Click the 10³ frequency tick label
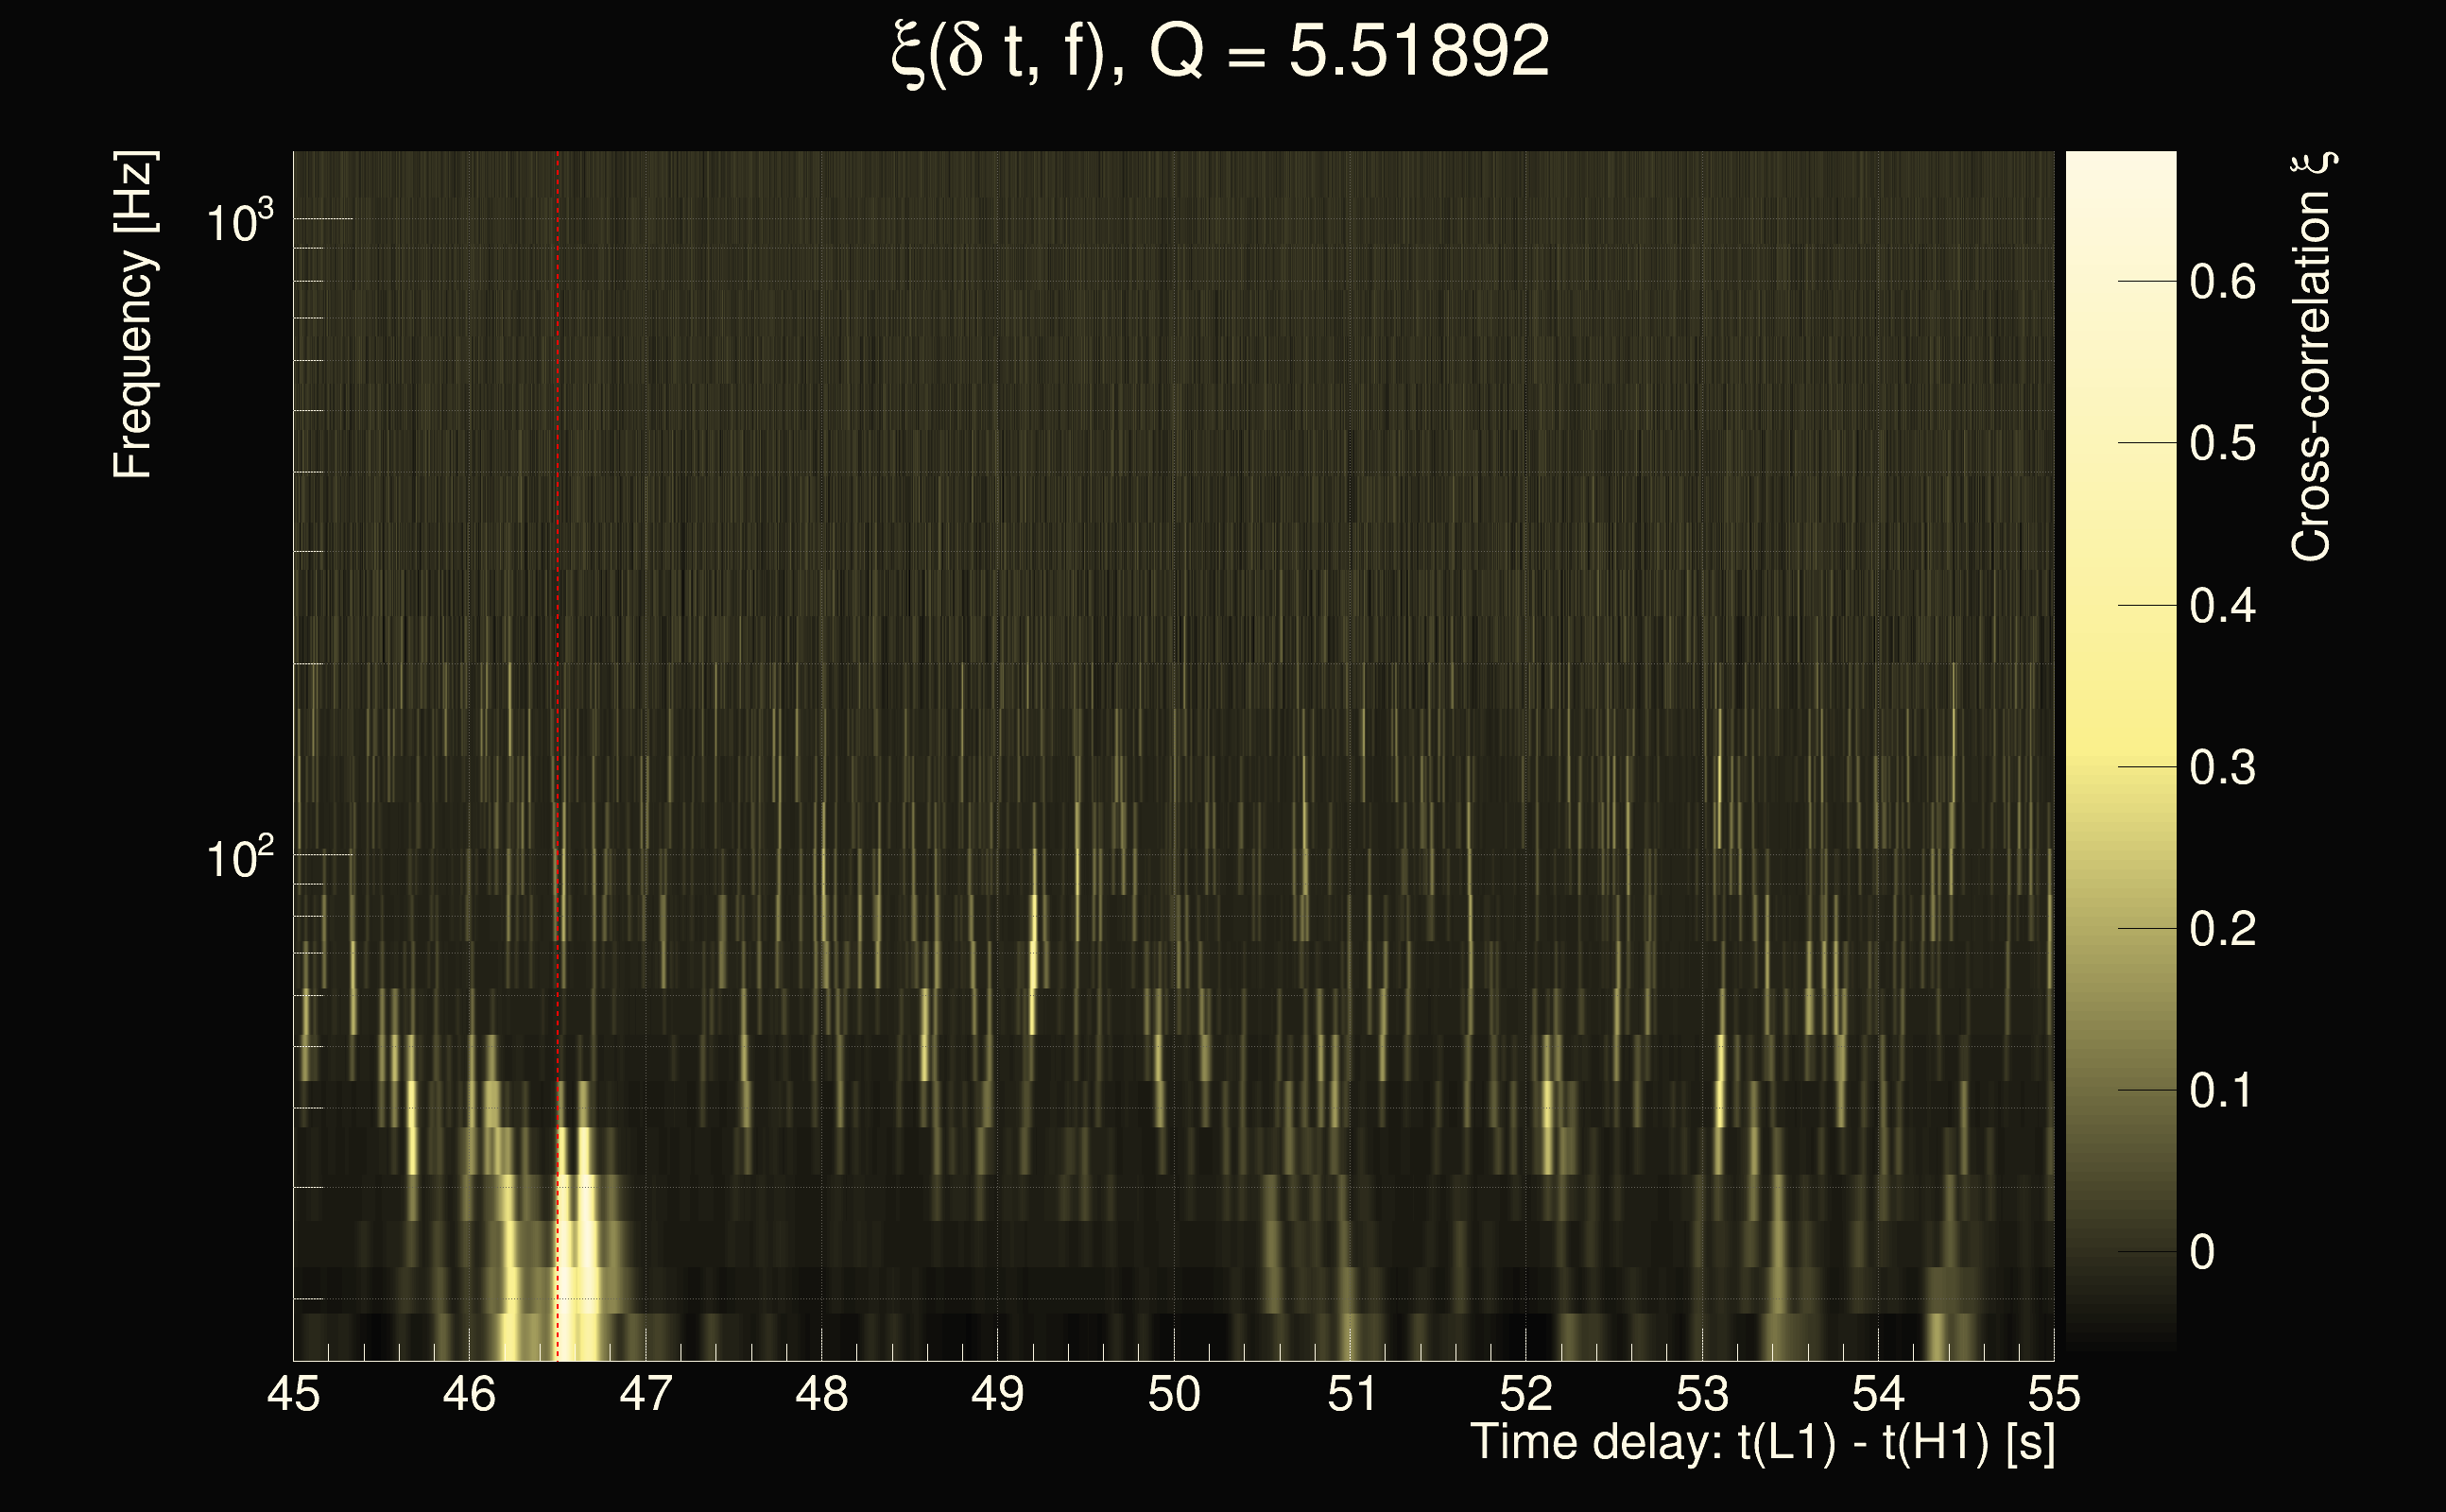 click(240, 222)
